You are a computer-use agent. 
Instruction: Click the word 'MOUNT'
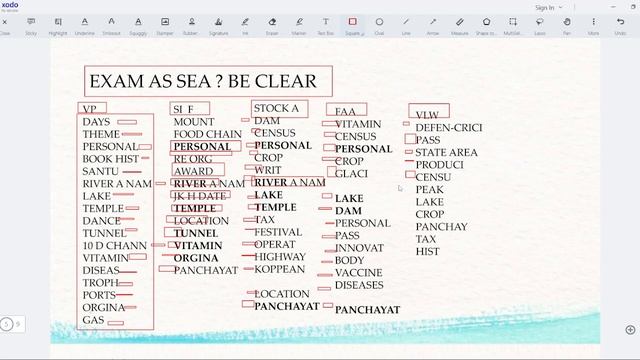[x=194, y=122]
